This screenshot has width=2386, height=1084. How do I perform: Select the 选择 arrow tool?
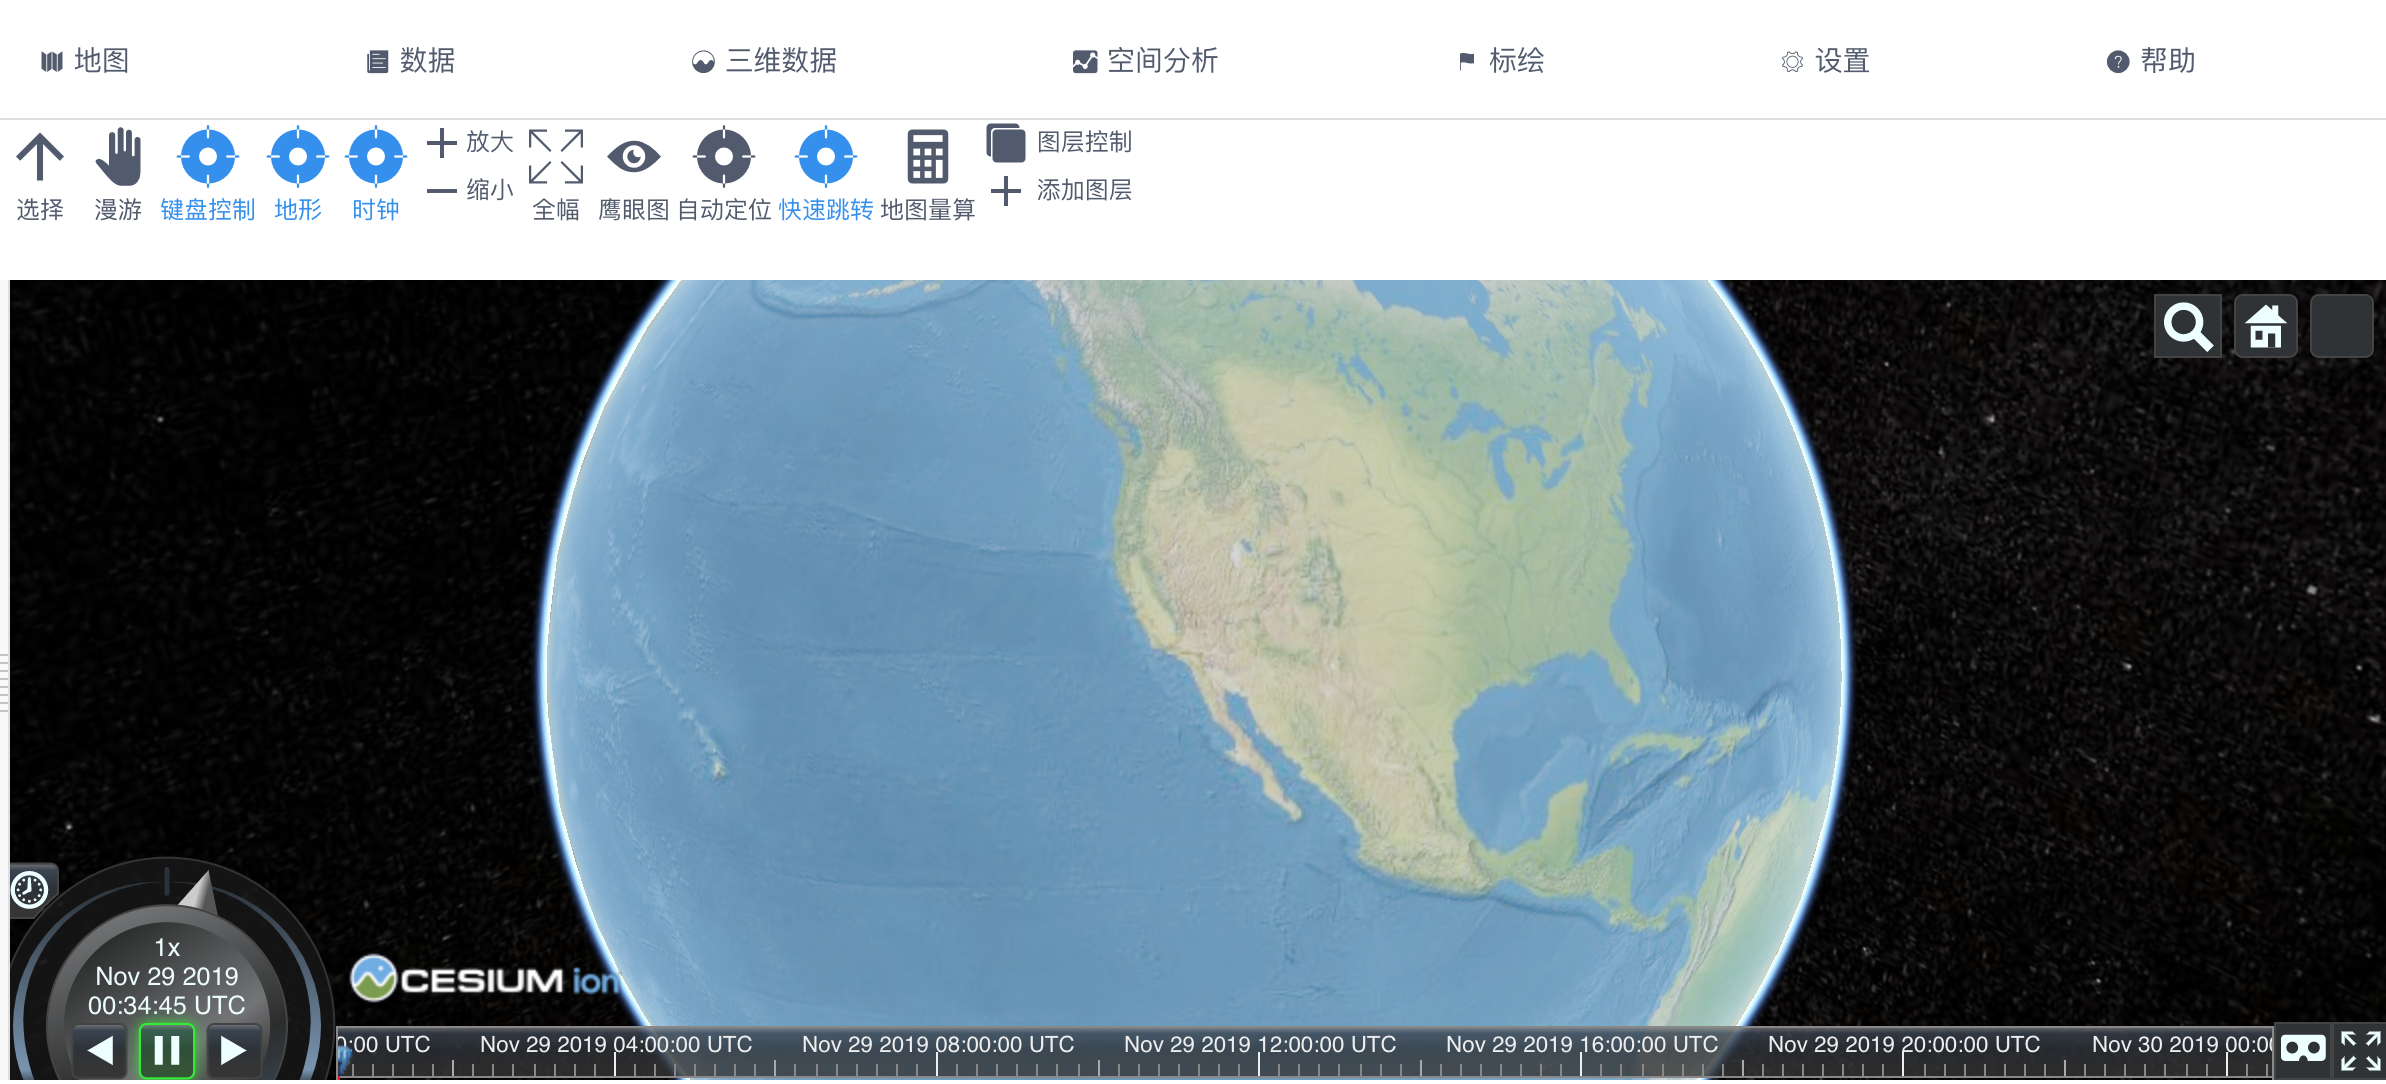click(40, 158)
